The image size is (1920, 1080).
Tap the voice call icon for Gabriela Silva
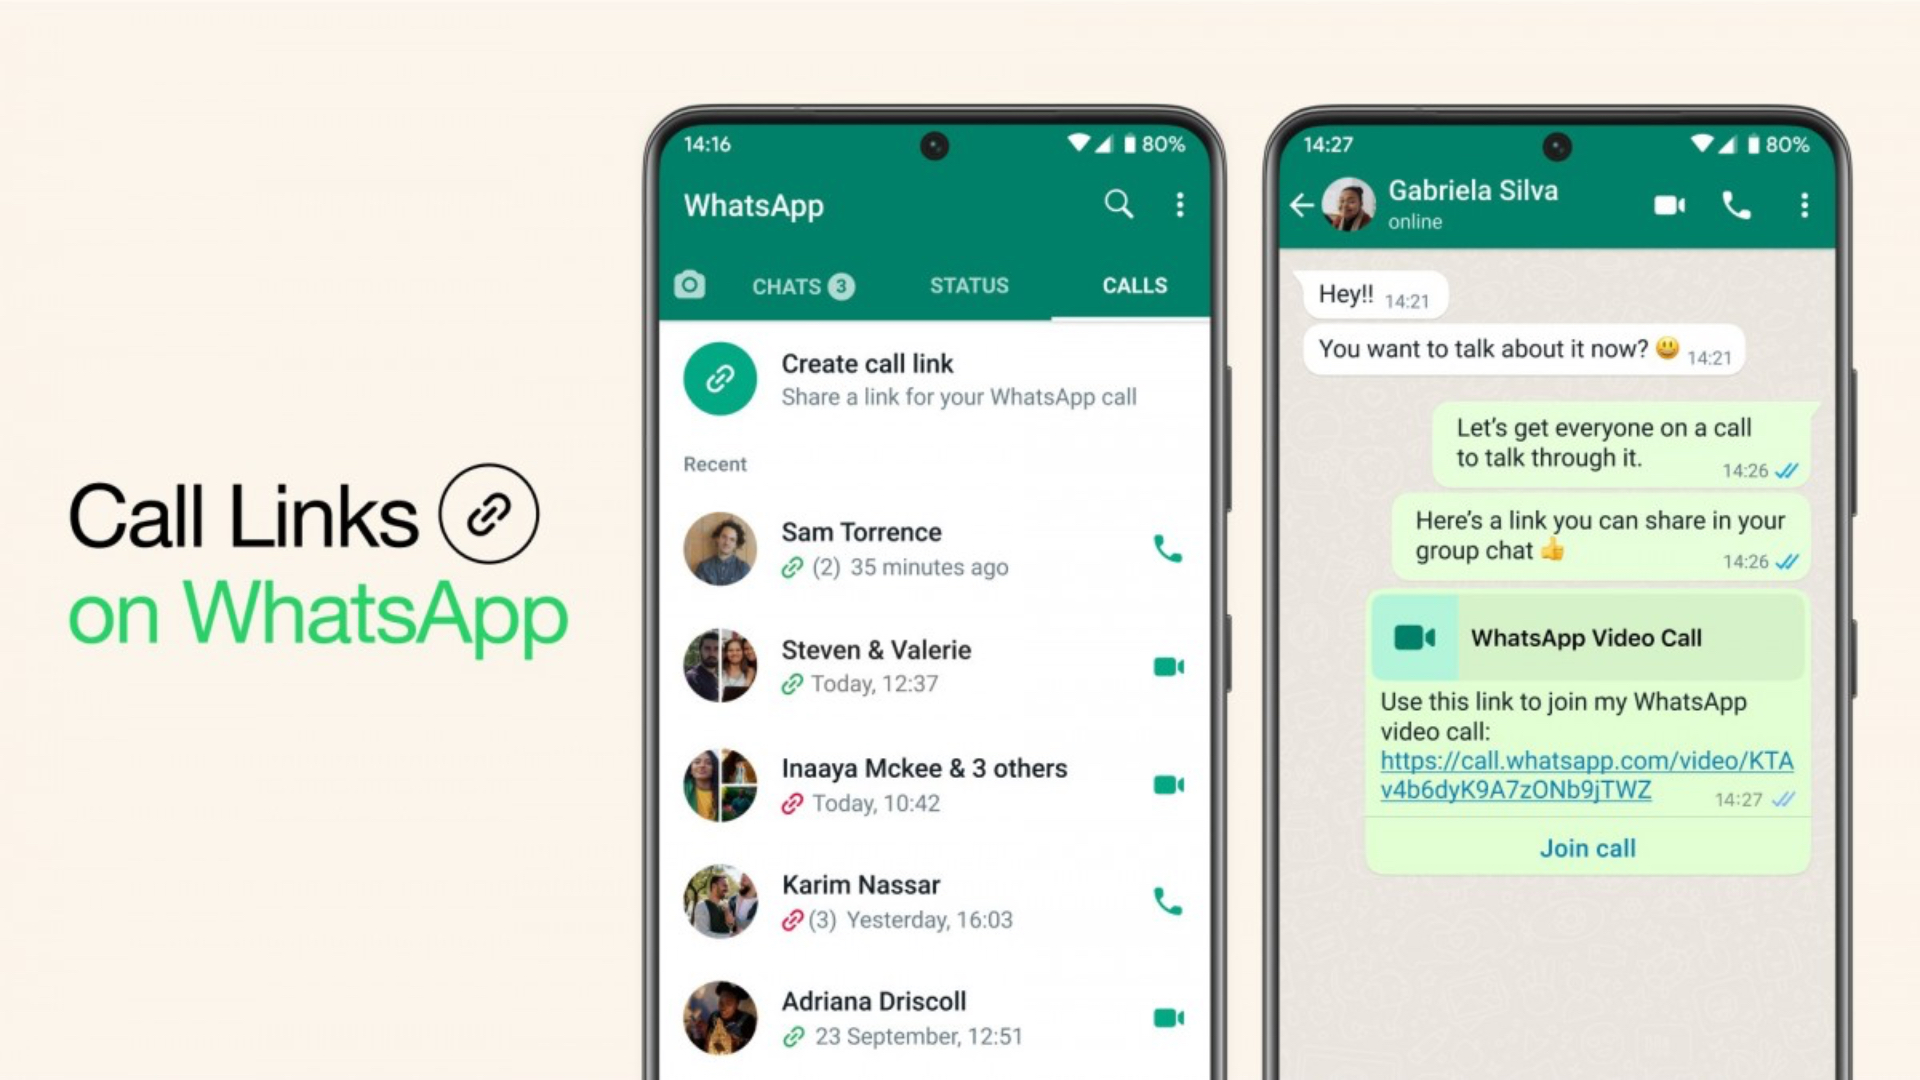coord(1741,206)
